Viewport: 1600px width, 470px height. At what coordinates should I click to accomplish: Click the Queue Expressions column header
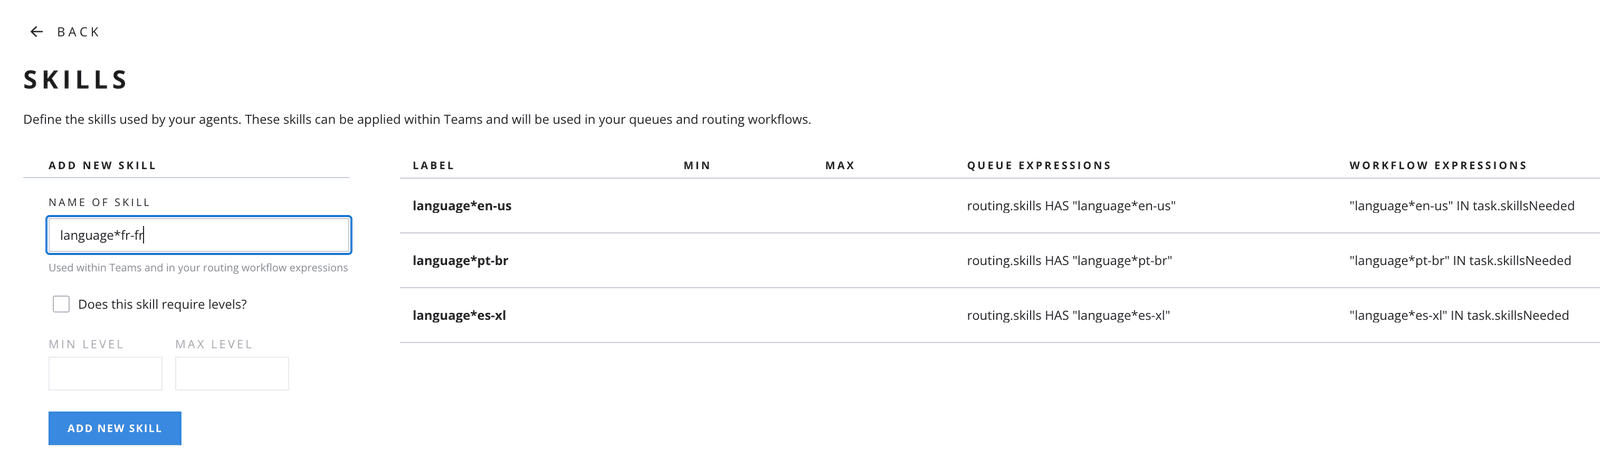tap(1039, 165)
